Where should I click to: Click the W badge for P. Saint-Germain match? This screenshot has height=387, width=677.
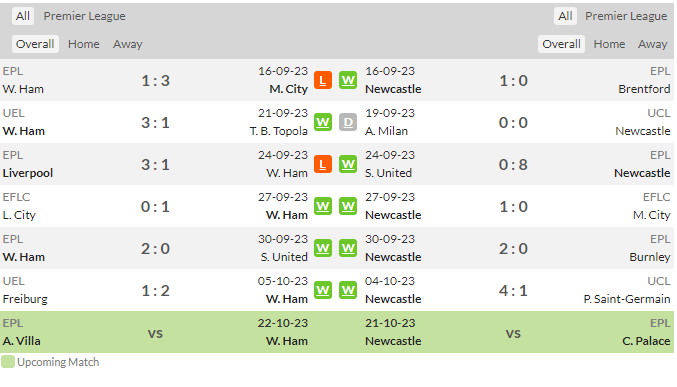pyautogui.click(x=348, y=290)
